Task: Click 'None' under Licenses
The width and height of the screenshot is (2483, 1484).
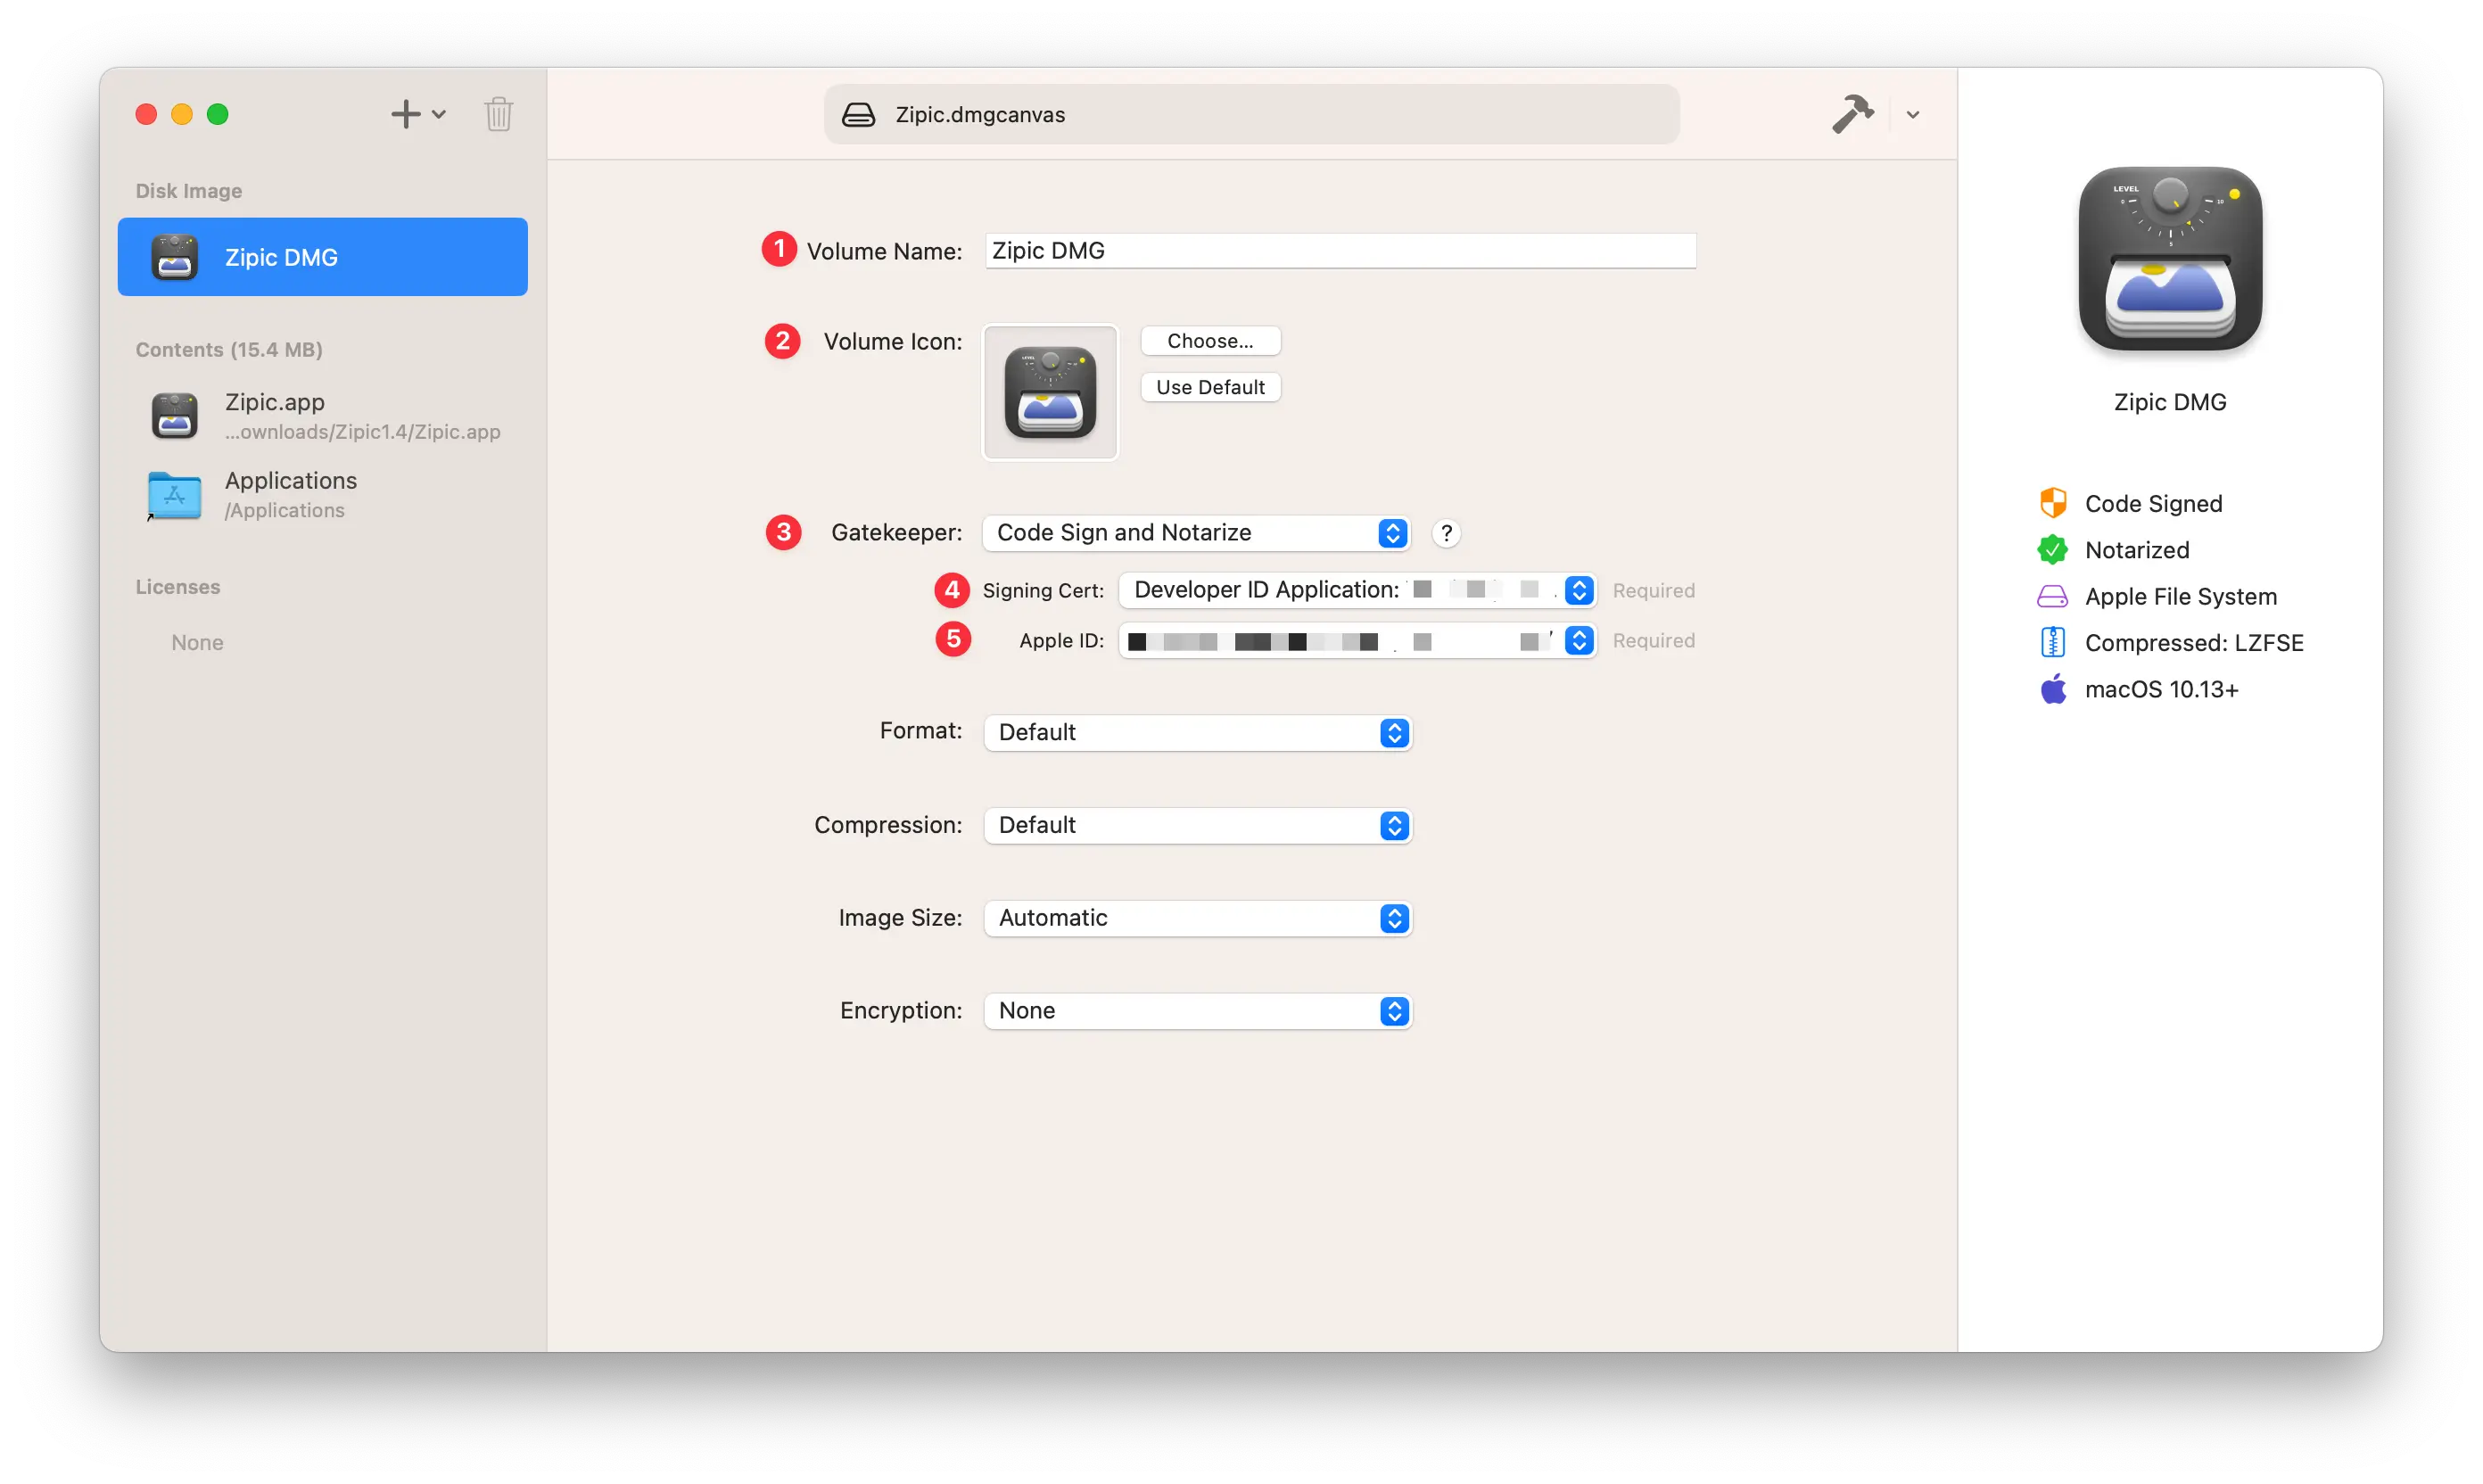Action: click(197, 643)
